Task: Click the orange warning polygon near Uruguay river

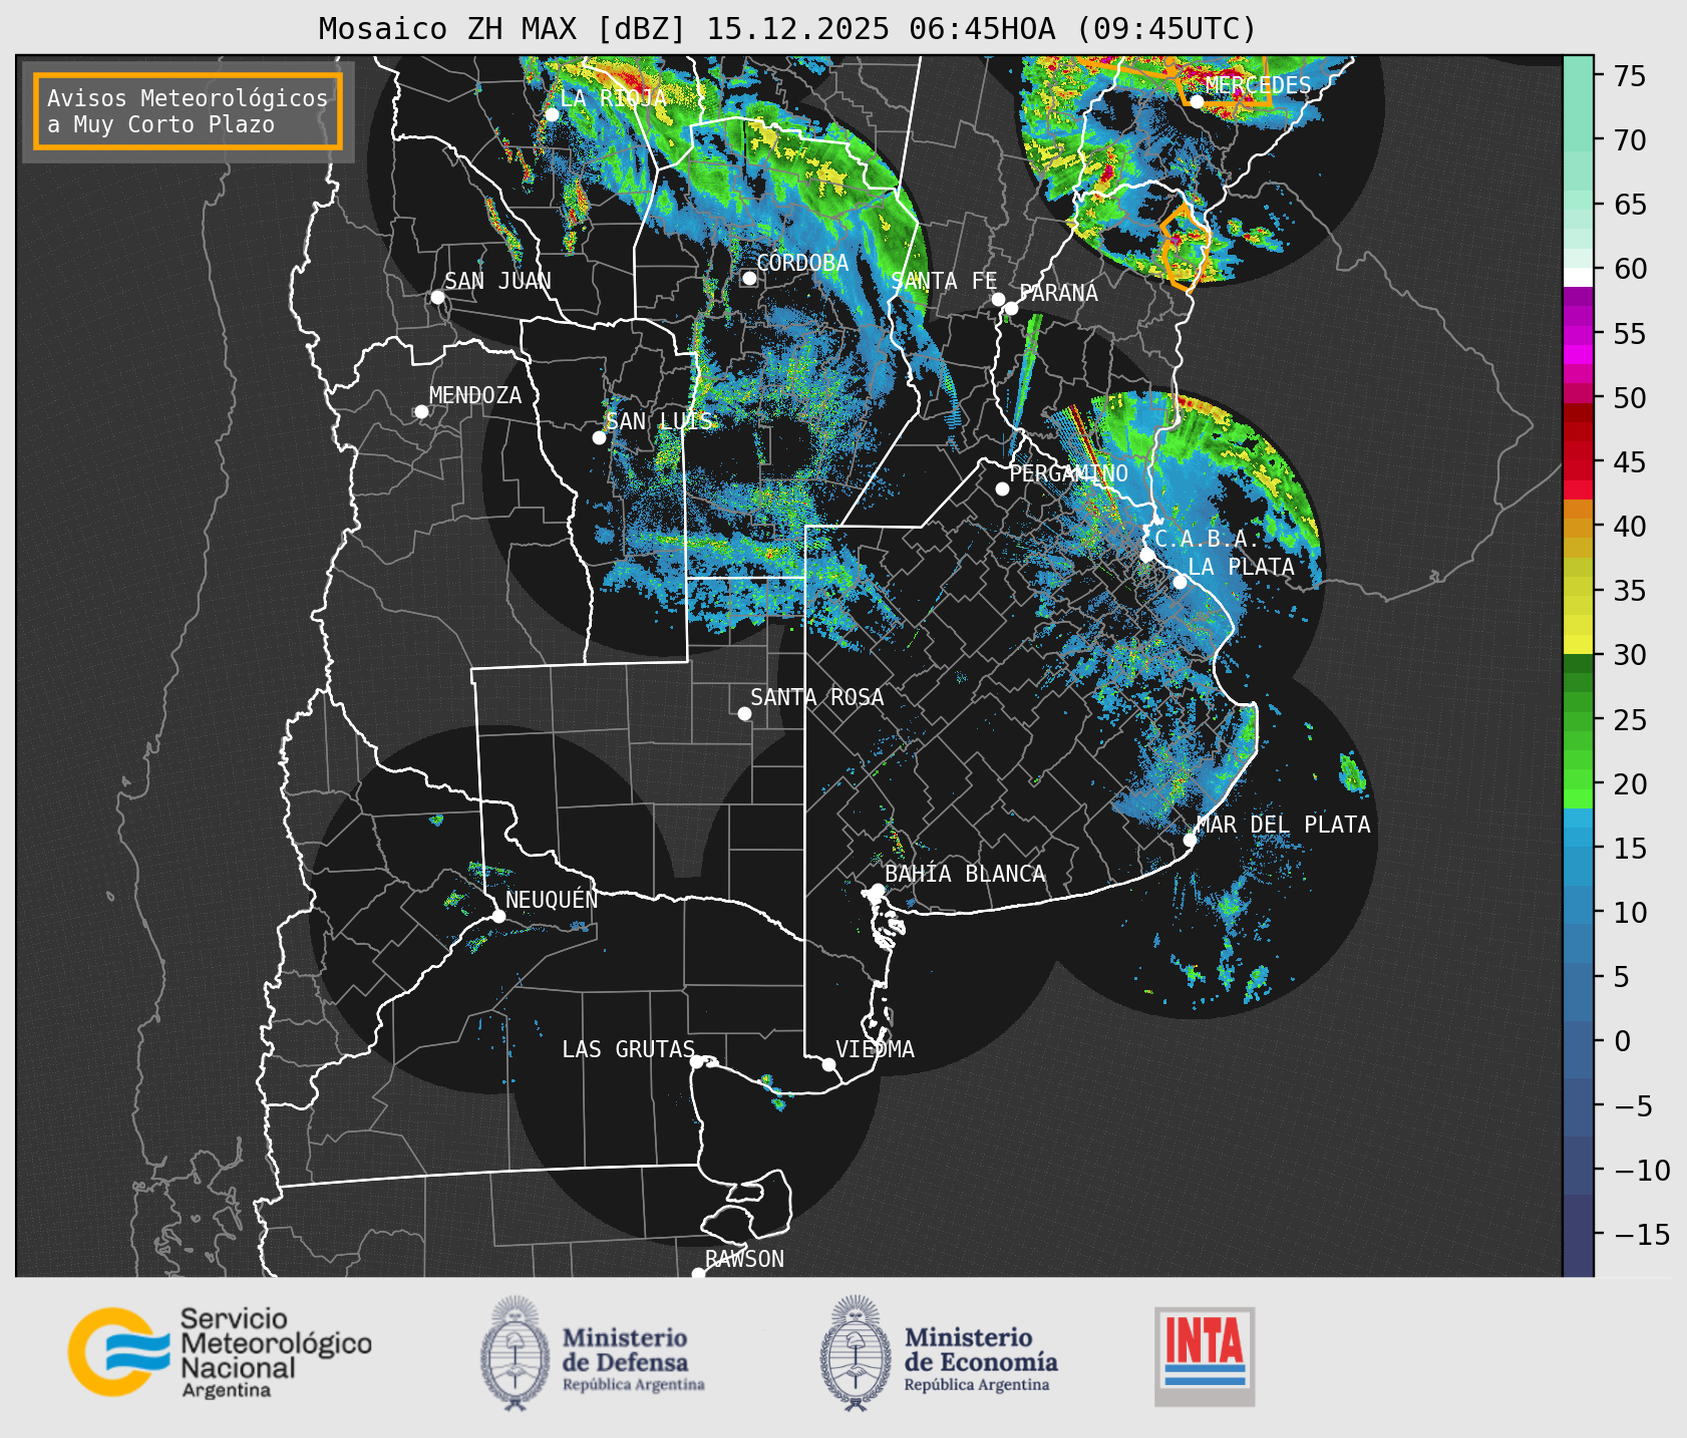Action: (x=1185, y=247)
